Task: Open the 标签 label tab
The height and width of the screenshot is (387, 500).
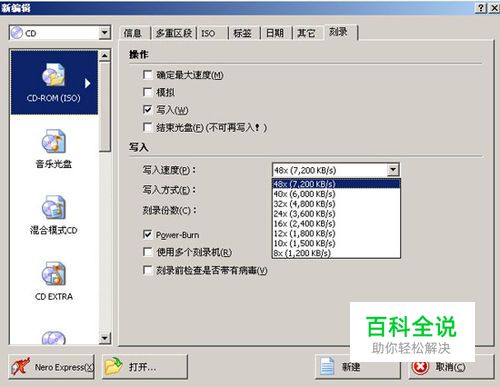Action: [x=244, y=33]
